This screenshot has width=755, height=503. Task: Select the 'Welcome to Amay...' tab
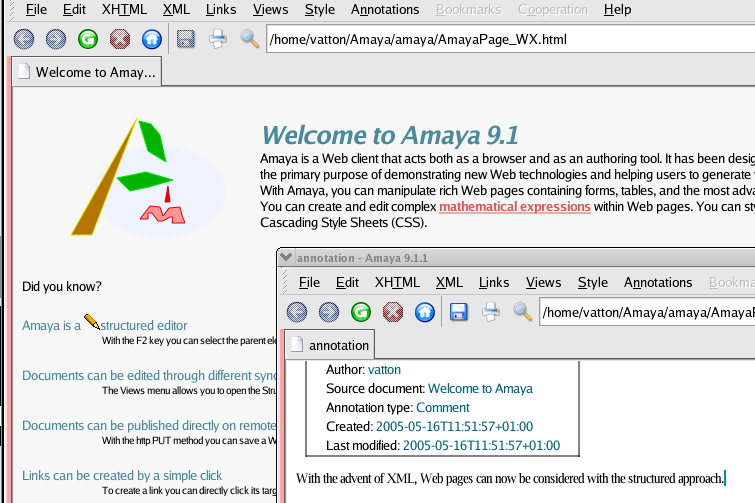87,72
